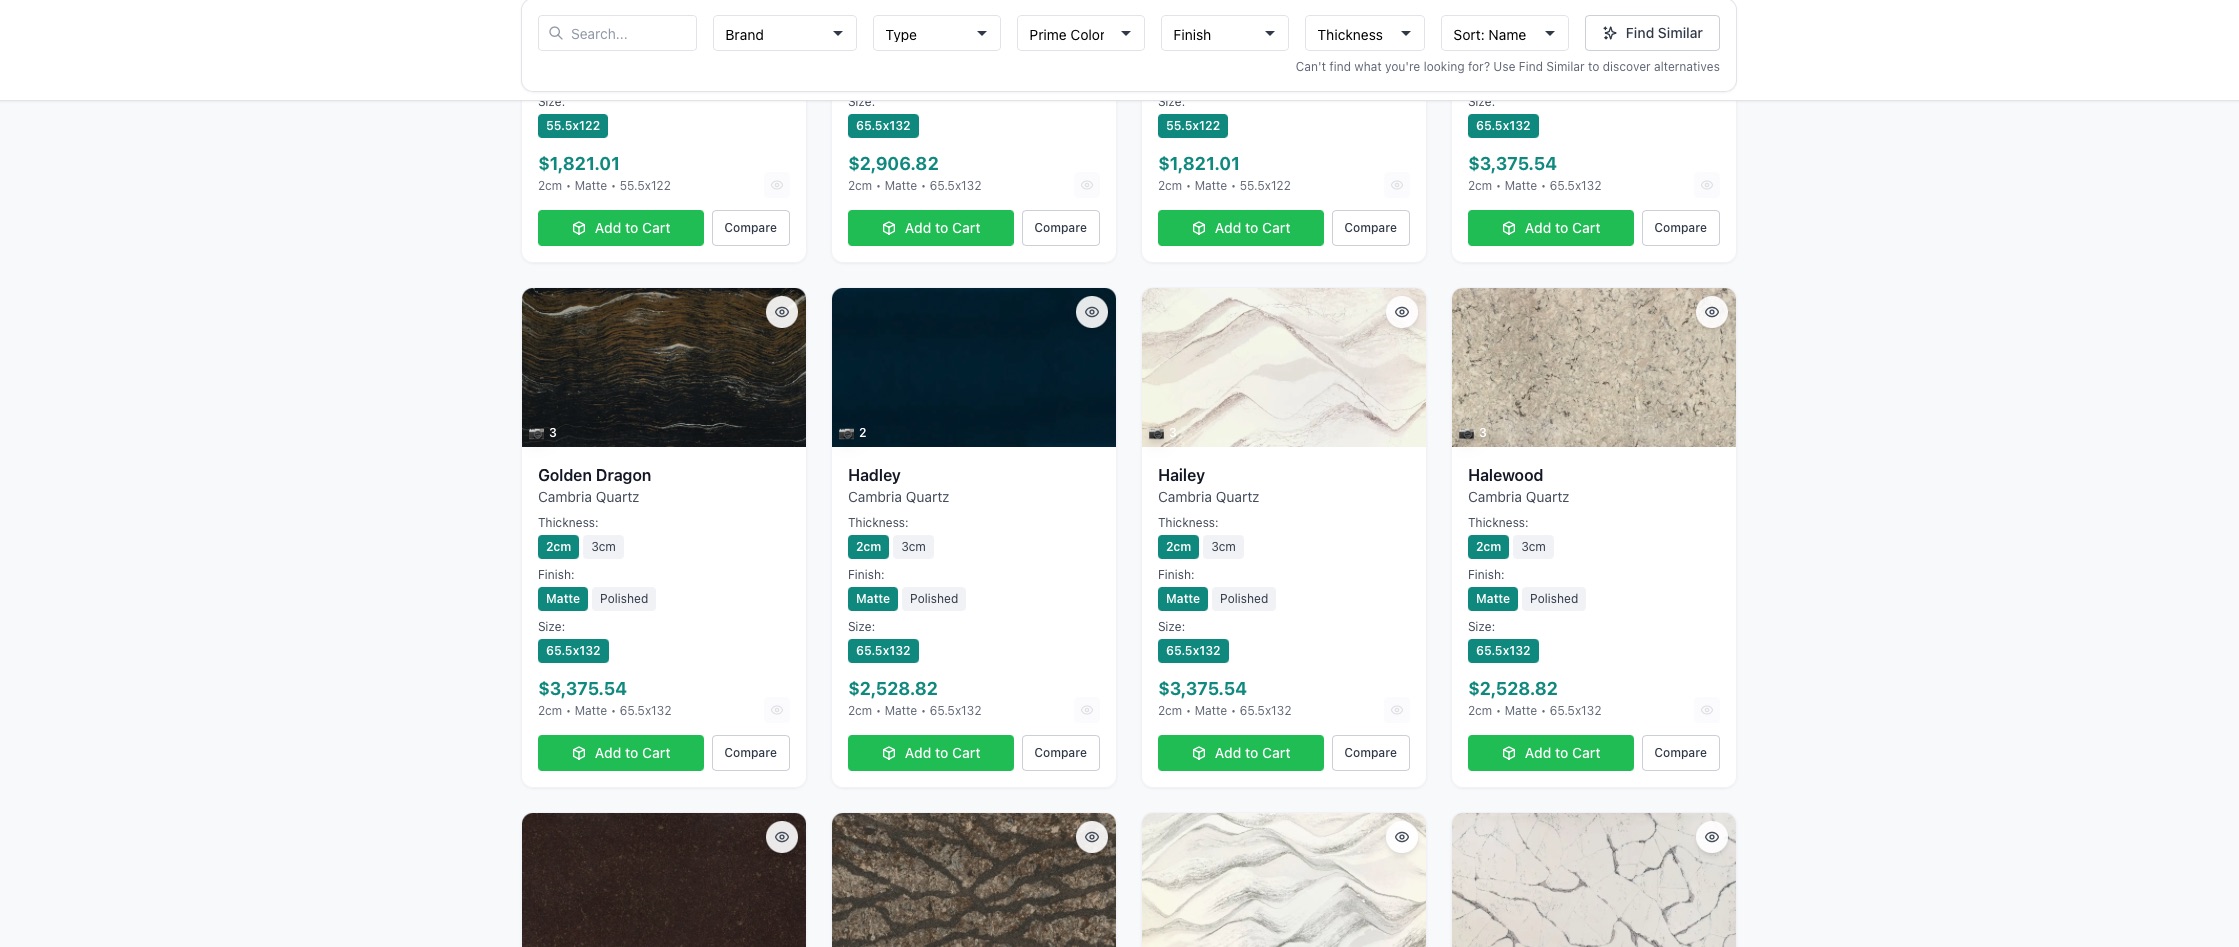Screen dimensions: 2239x947
Task: Add Hailey to cart
Action: [x=1240, y=753]
